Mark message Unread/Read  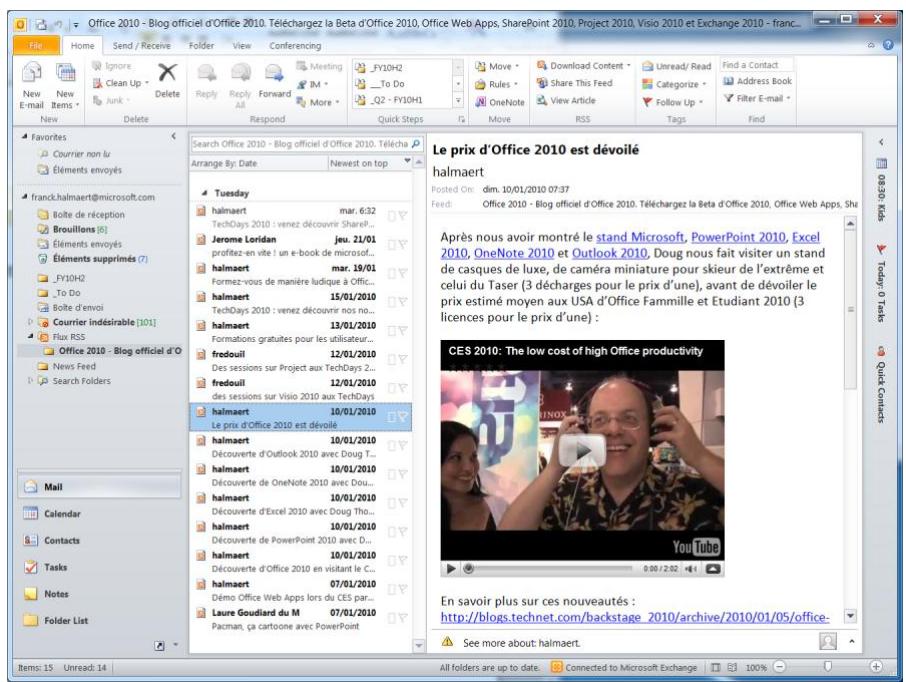click(x=676, y=66)
